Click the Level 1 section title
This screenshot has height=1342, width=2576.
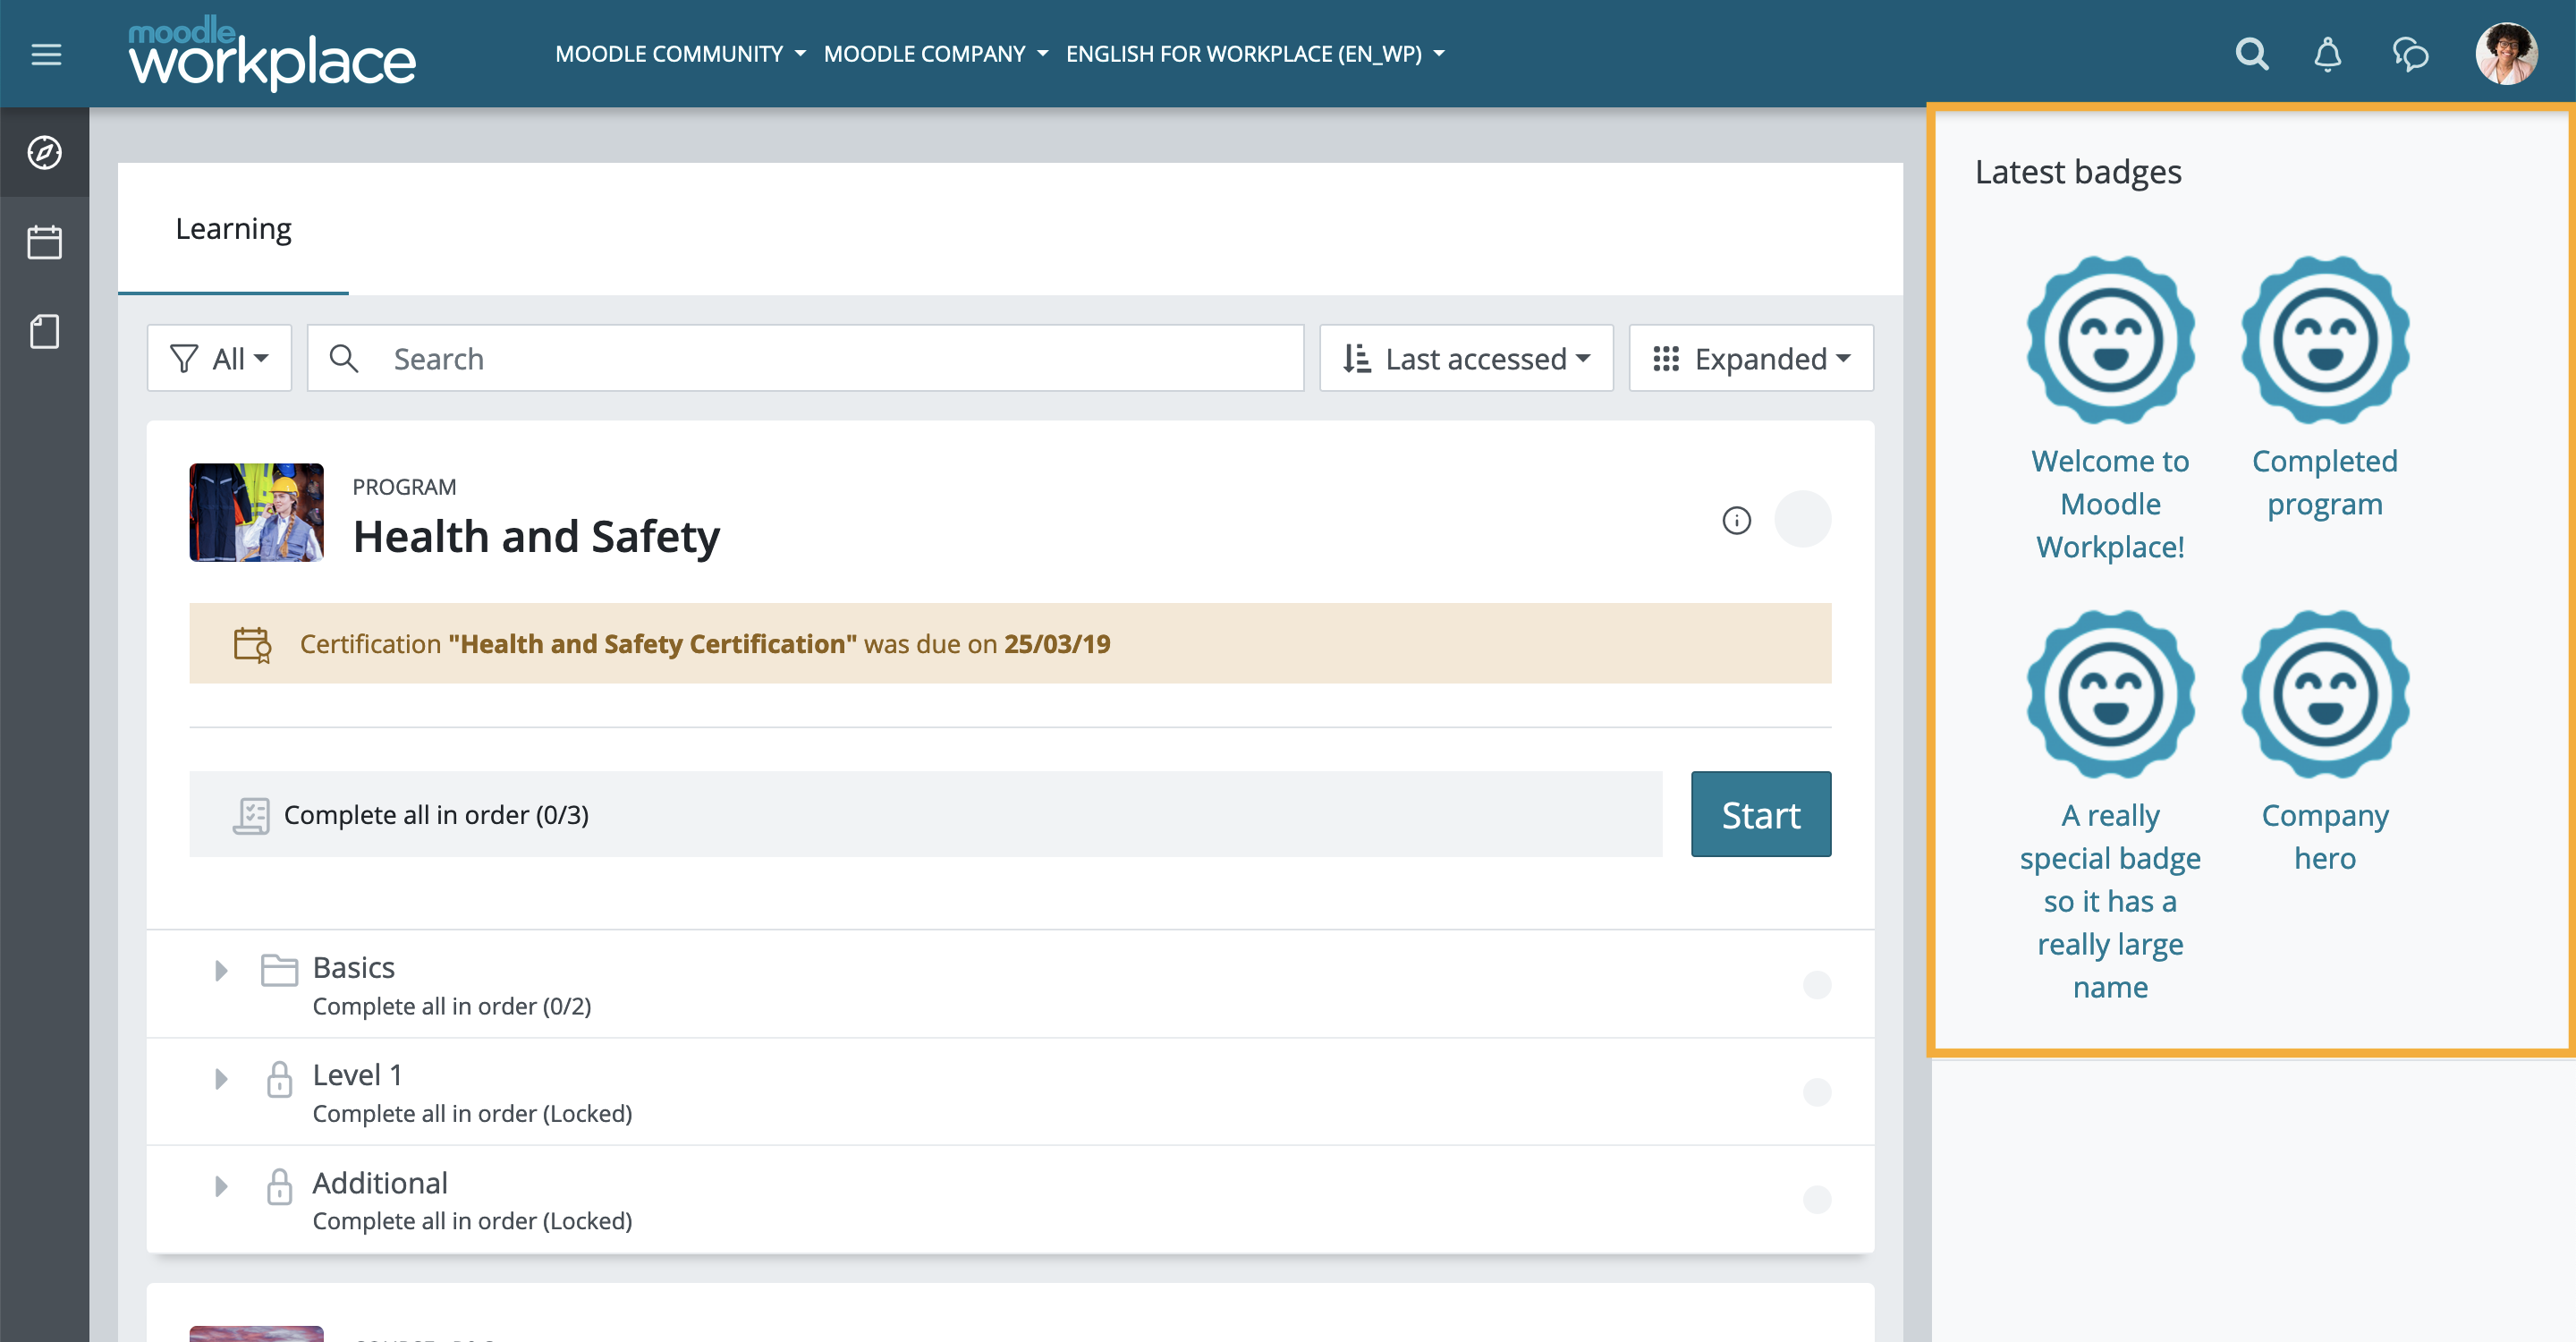click(358, 1076)
